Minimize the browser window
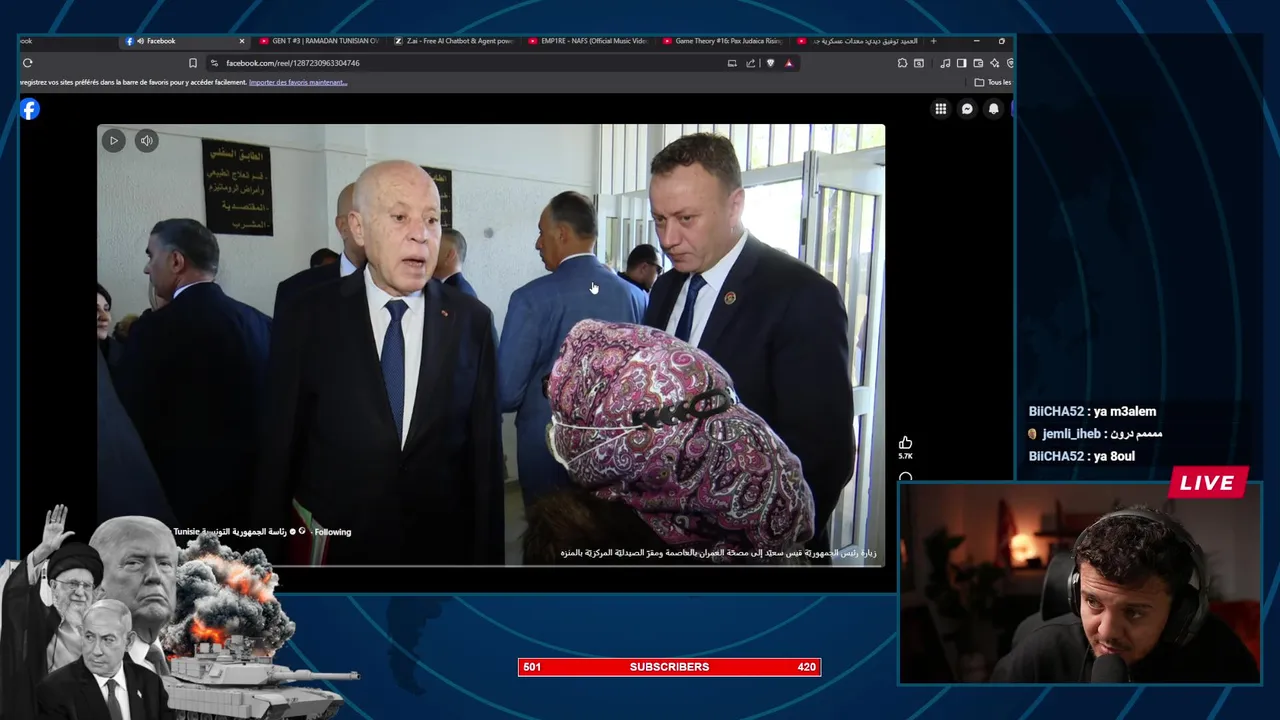The image size is (1280, 720). 976,41
